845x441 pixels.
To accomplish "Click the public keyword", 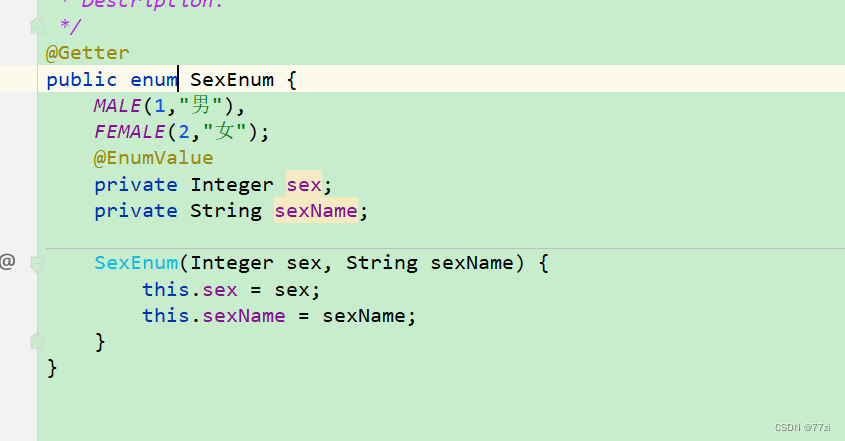I will [82, 80].
